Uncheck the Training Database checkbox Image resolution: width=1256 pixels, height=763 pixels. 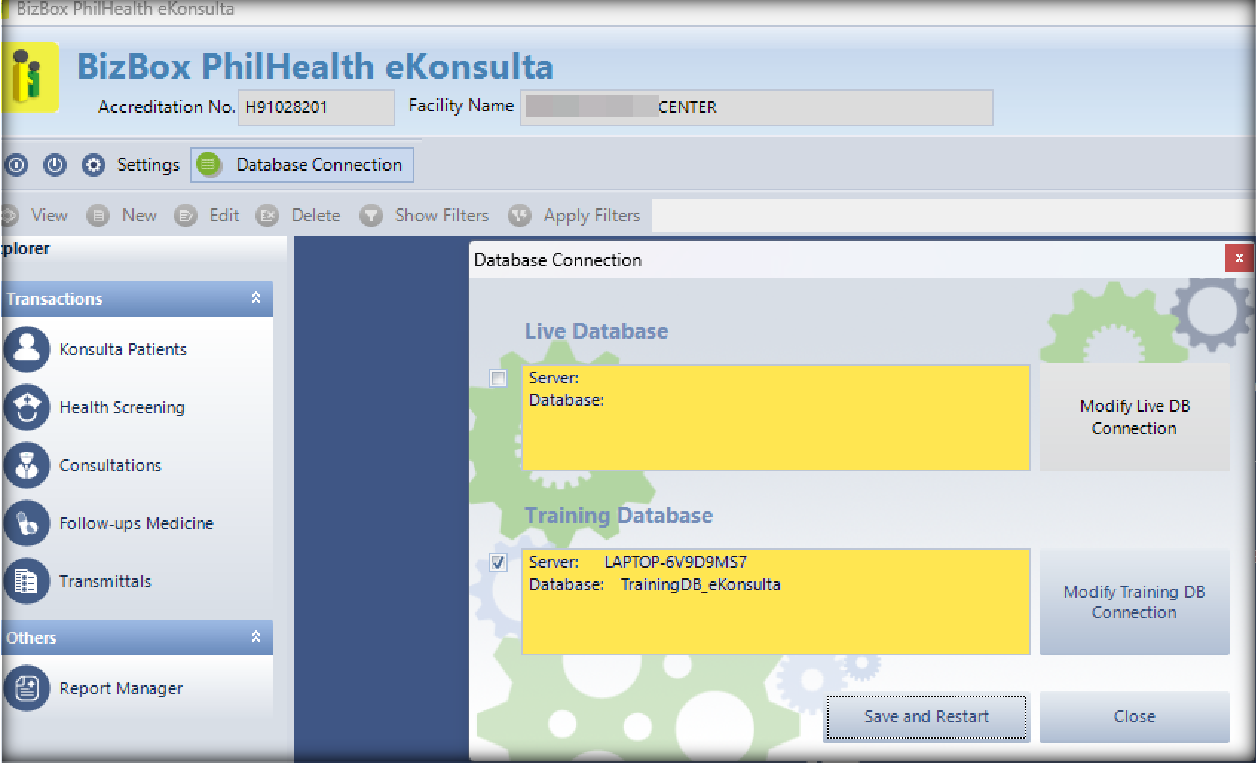(498, 563)
